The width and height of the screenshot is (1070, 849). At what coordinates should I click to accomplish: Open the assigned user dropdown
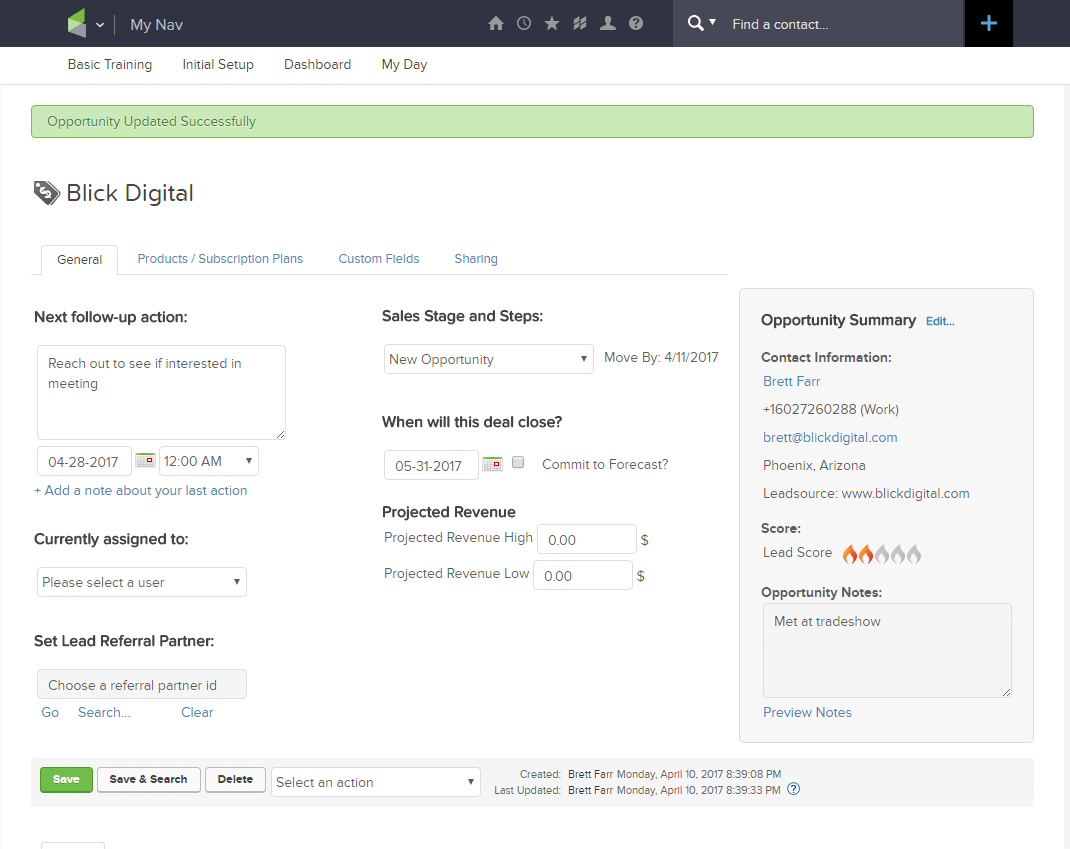[142, 582]
